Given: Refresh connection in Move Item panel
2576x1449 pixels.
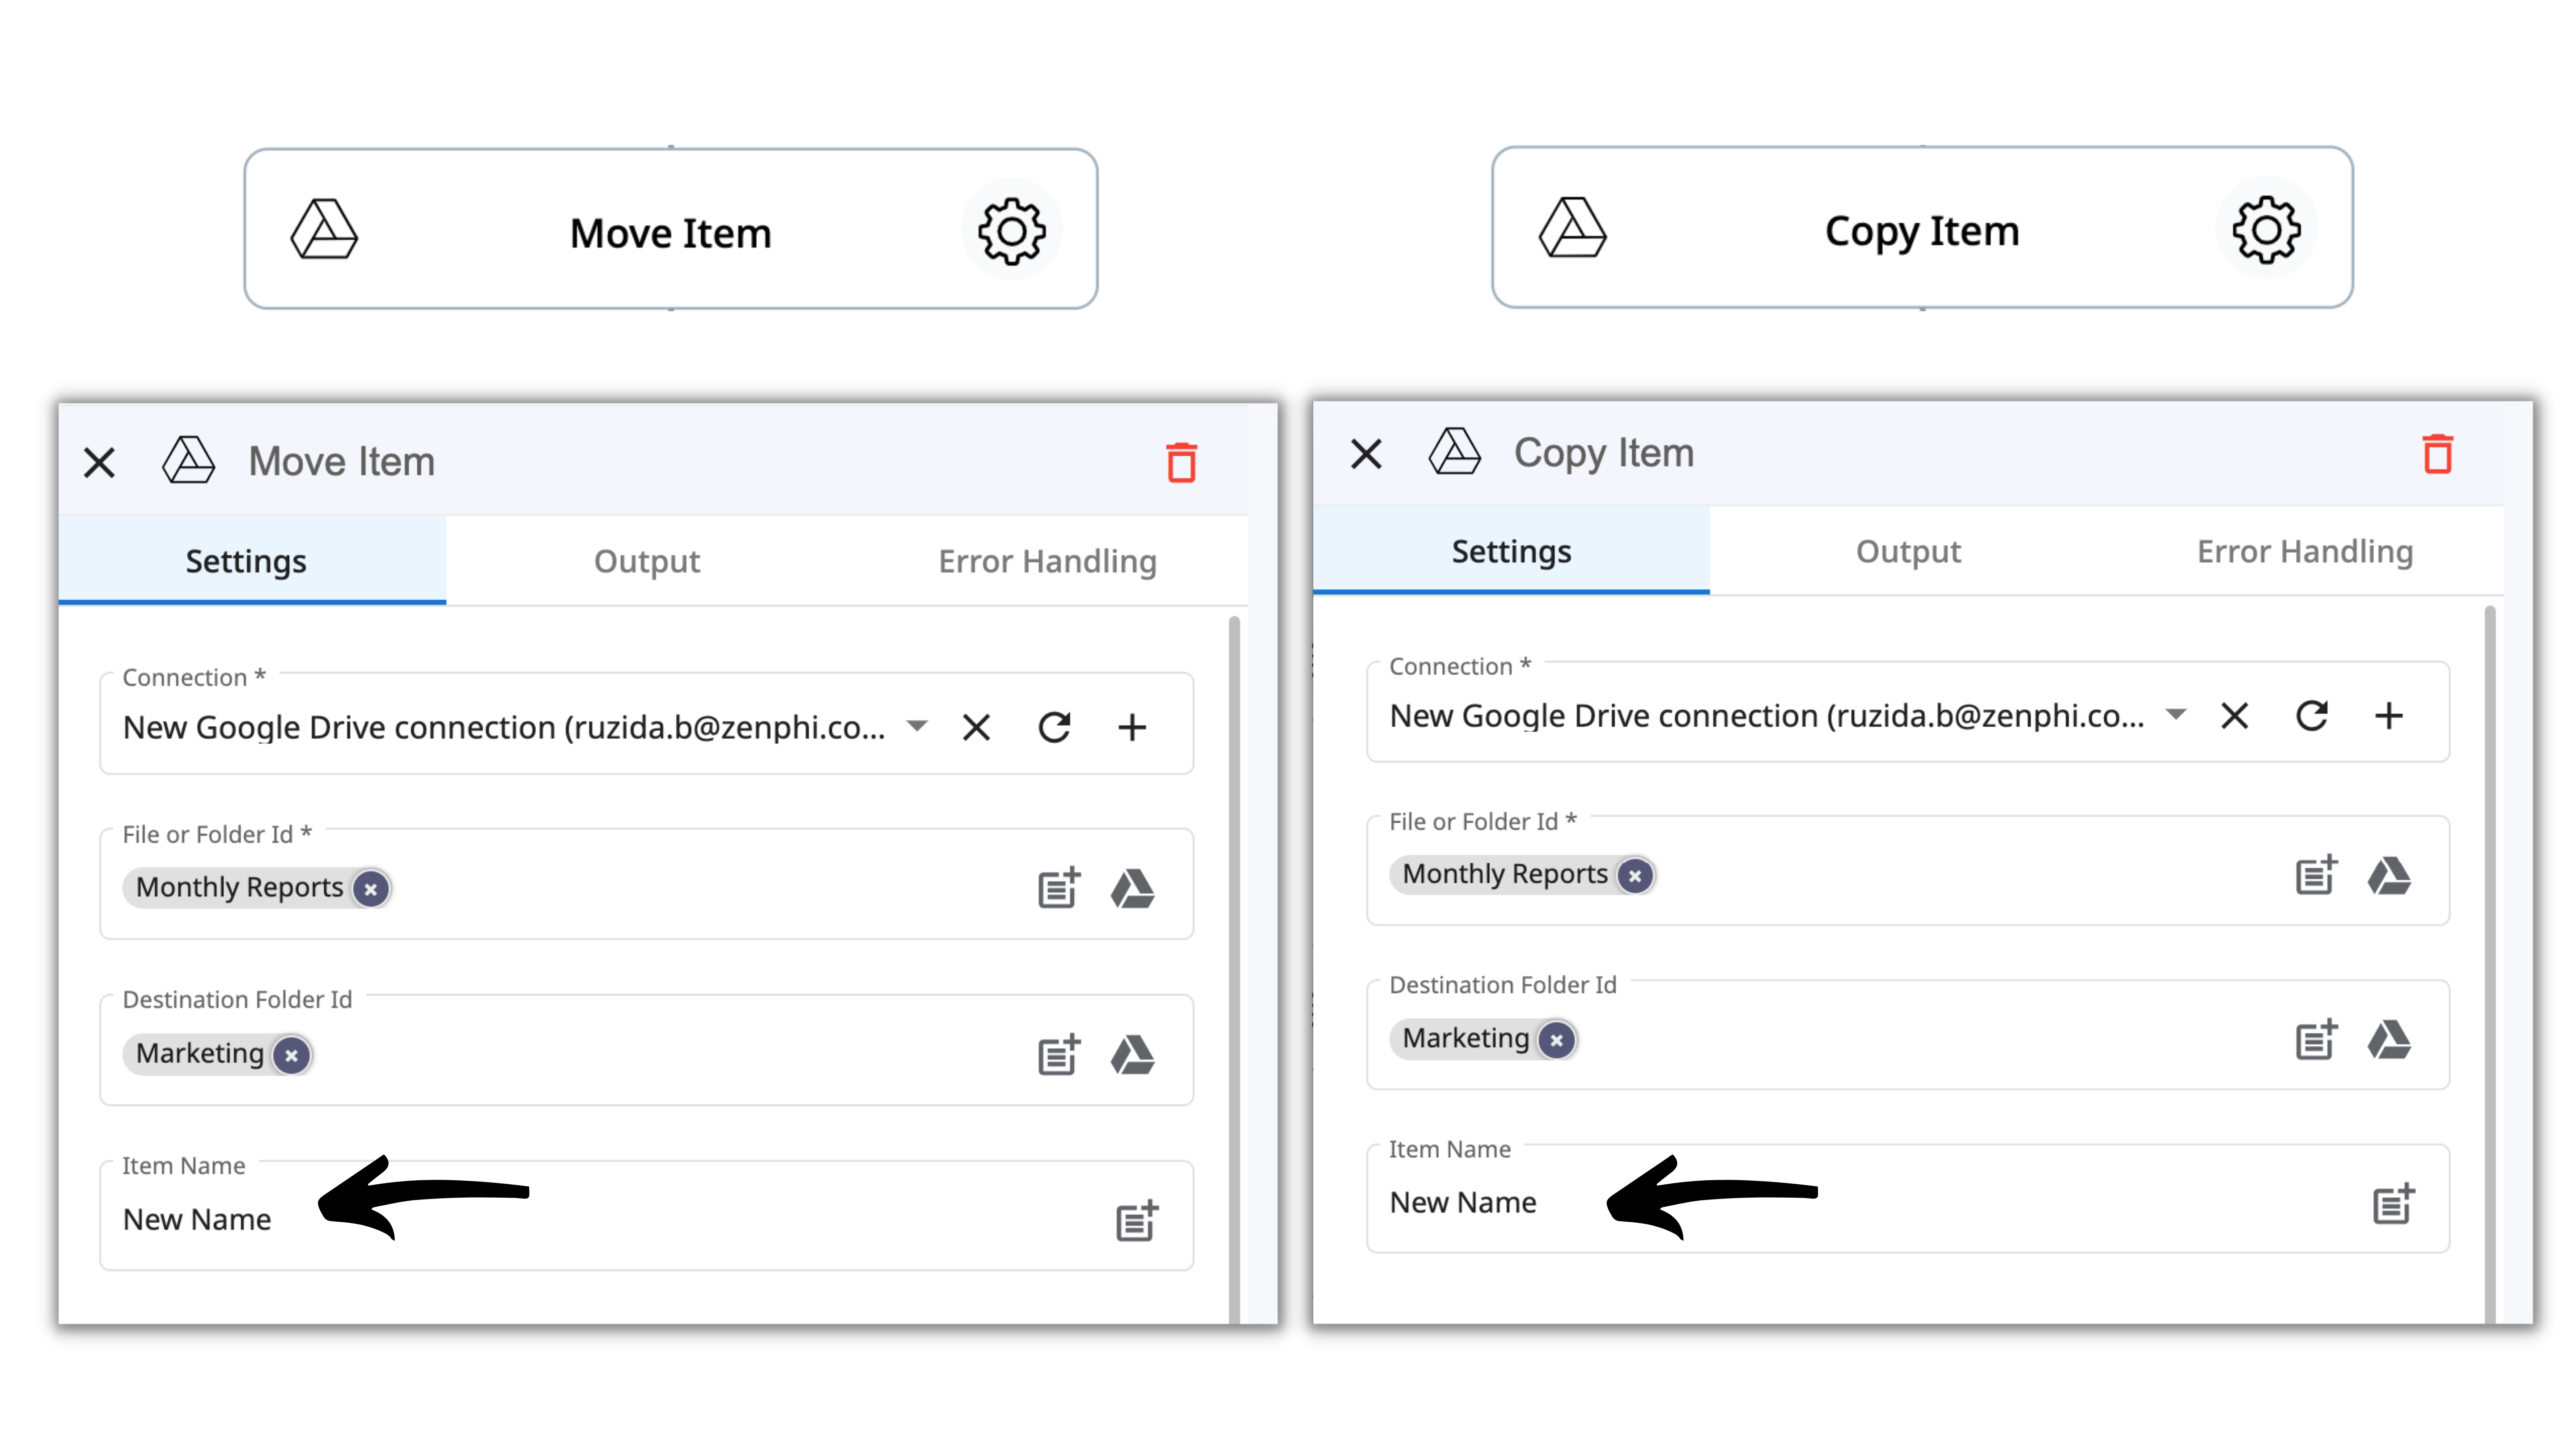Looking at the screenshot, I should pyautogui.click(x=1054, y=727).
